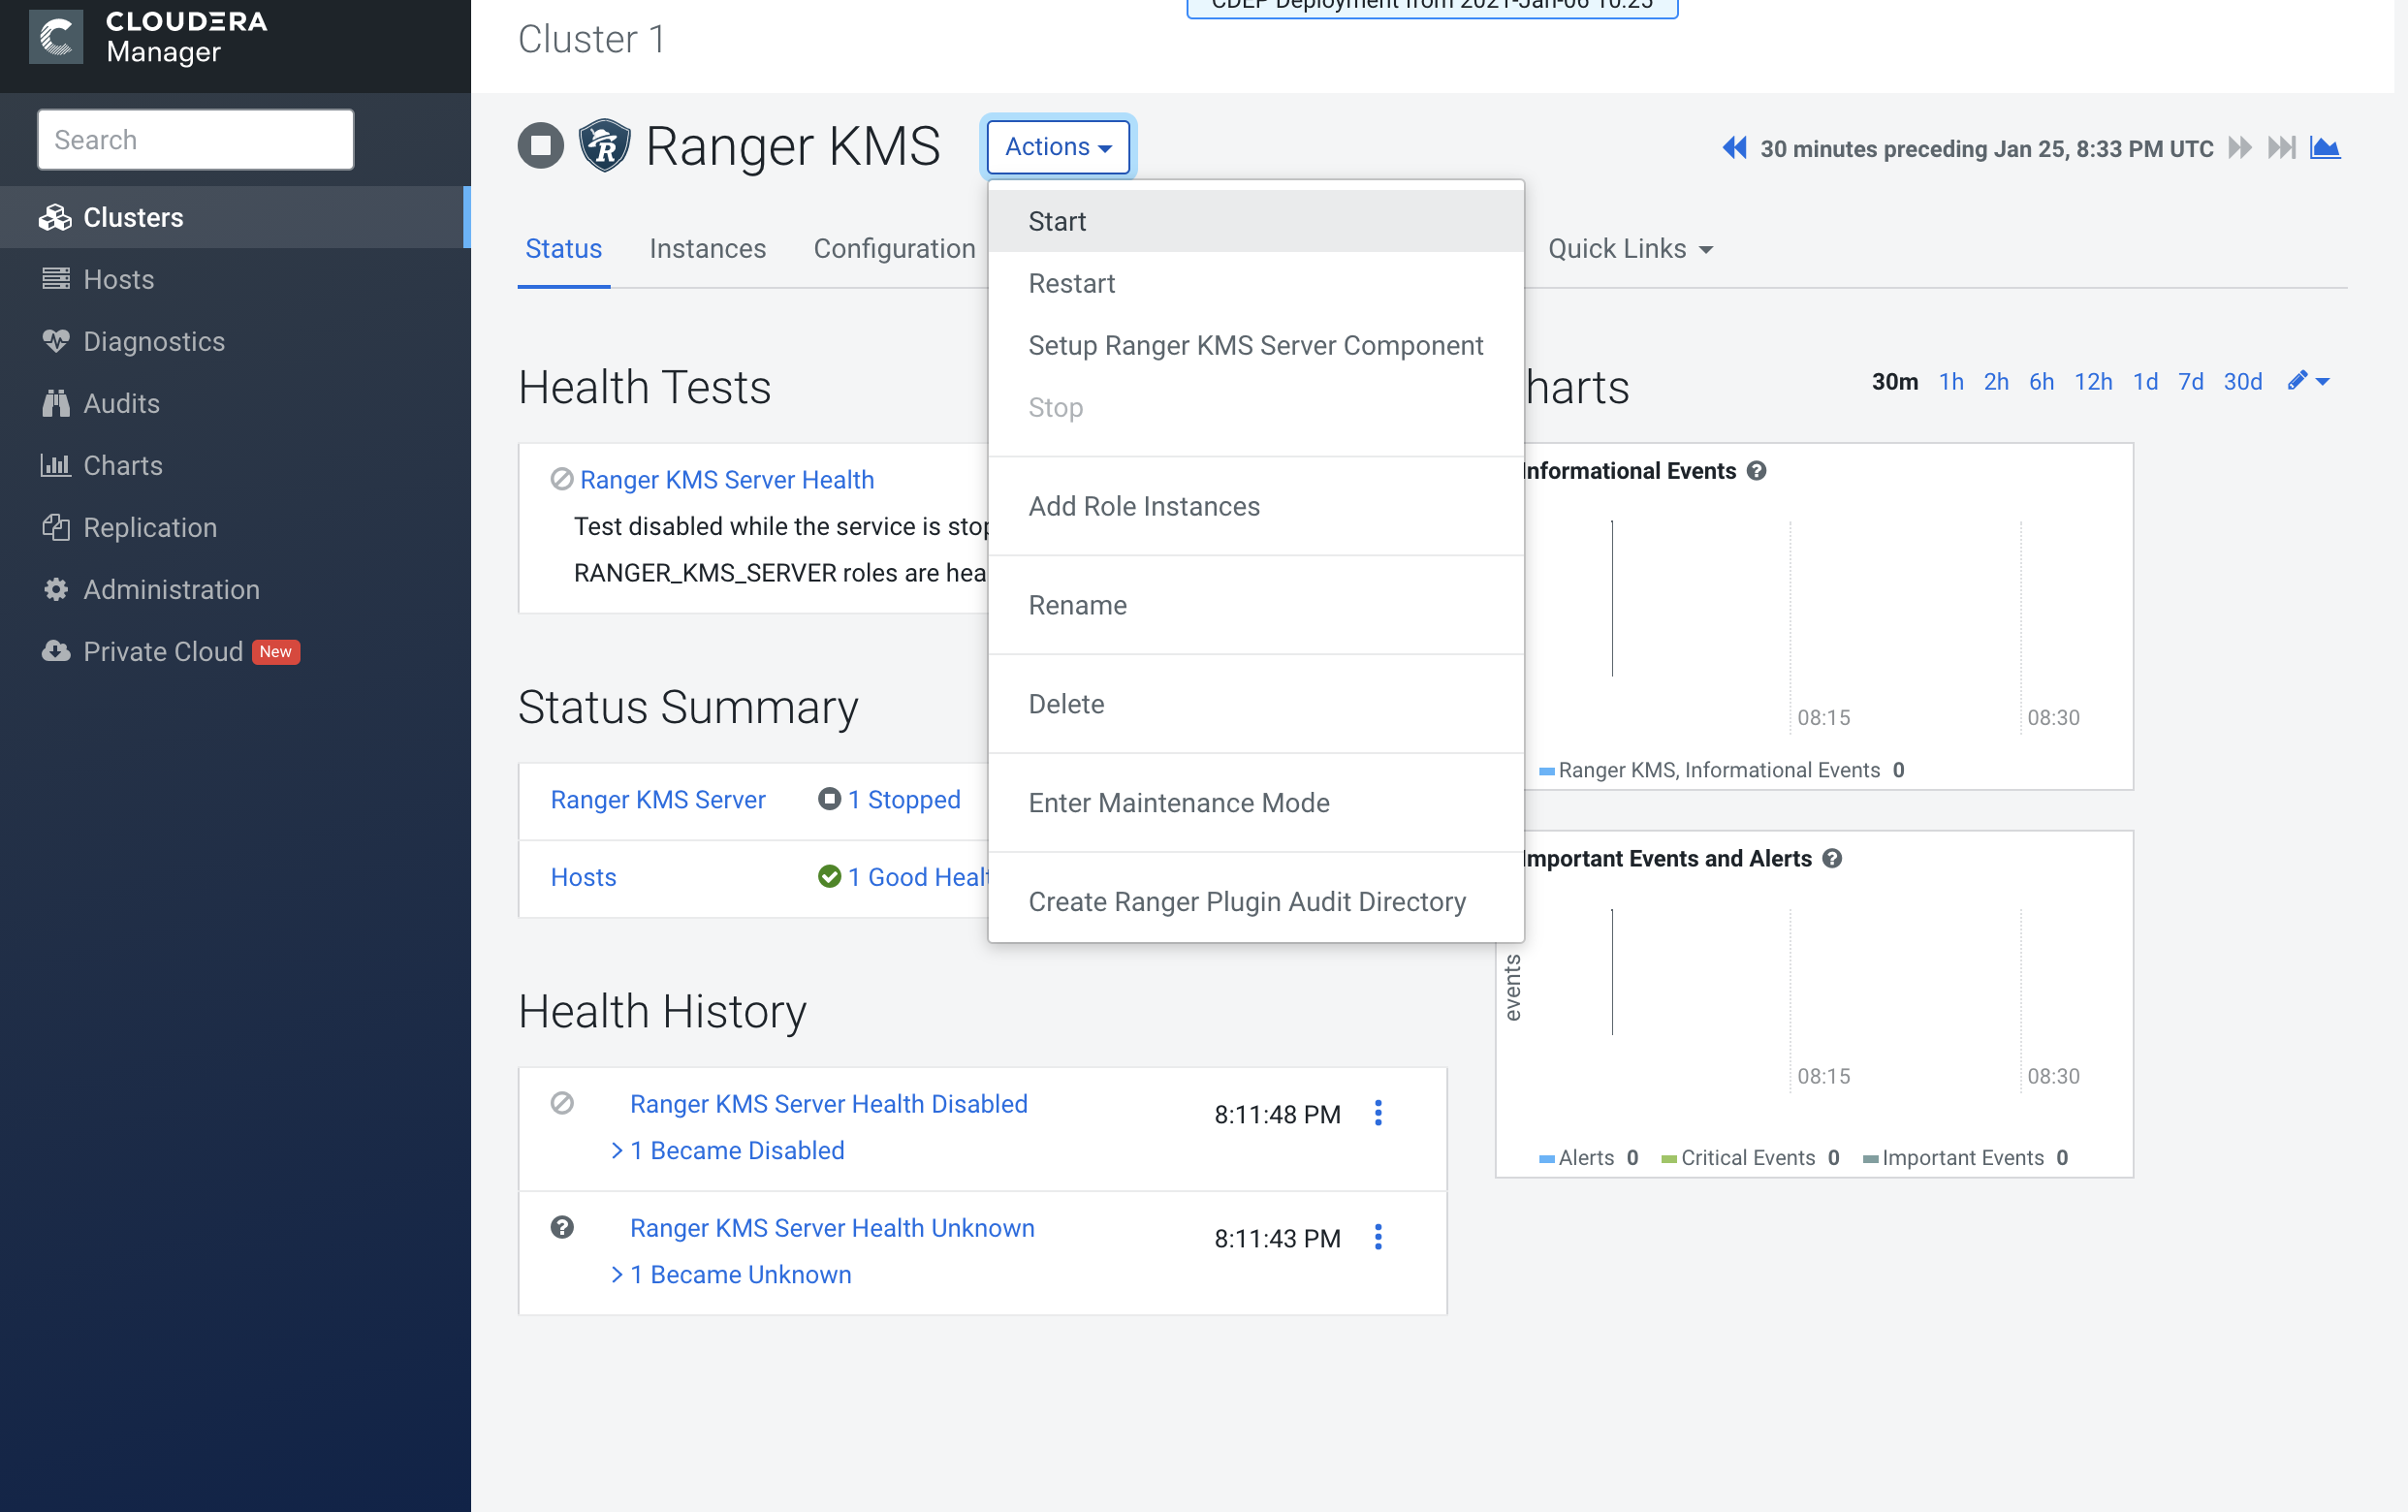Open Diagnostics in the sidebar
The width and height of the screenshot is (2408, 1512).
234,341
